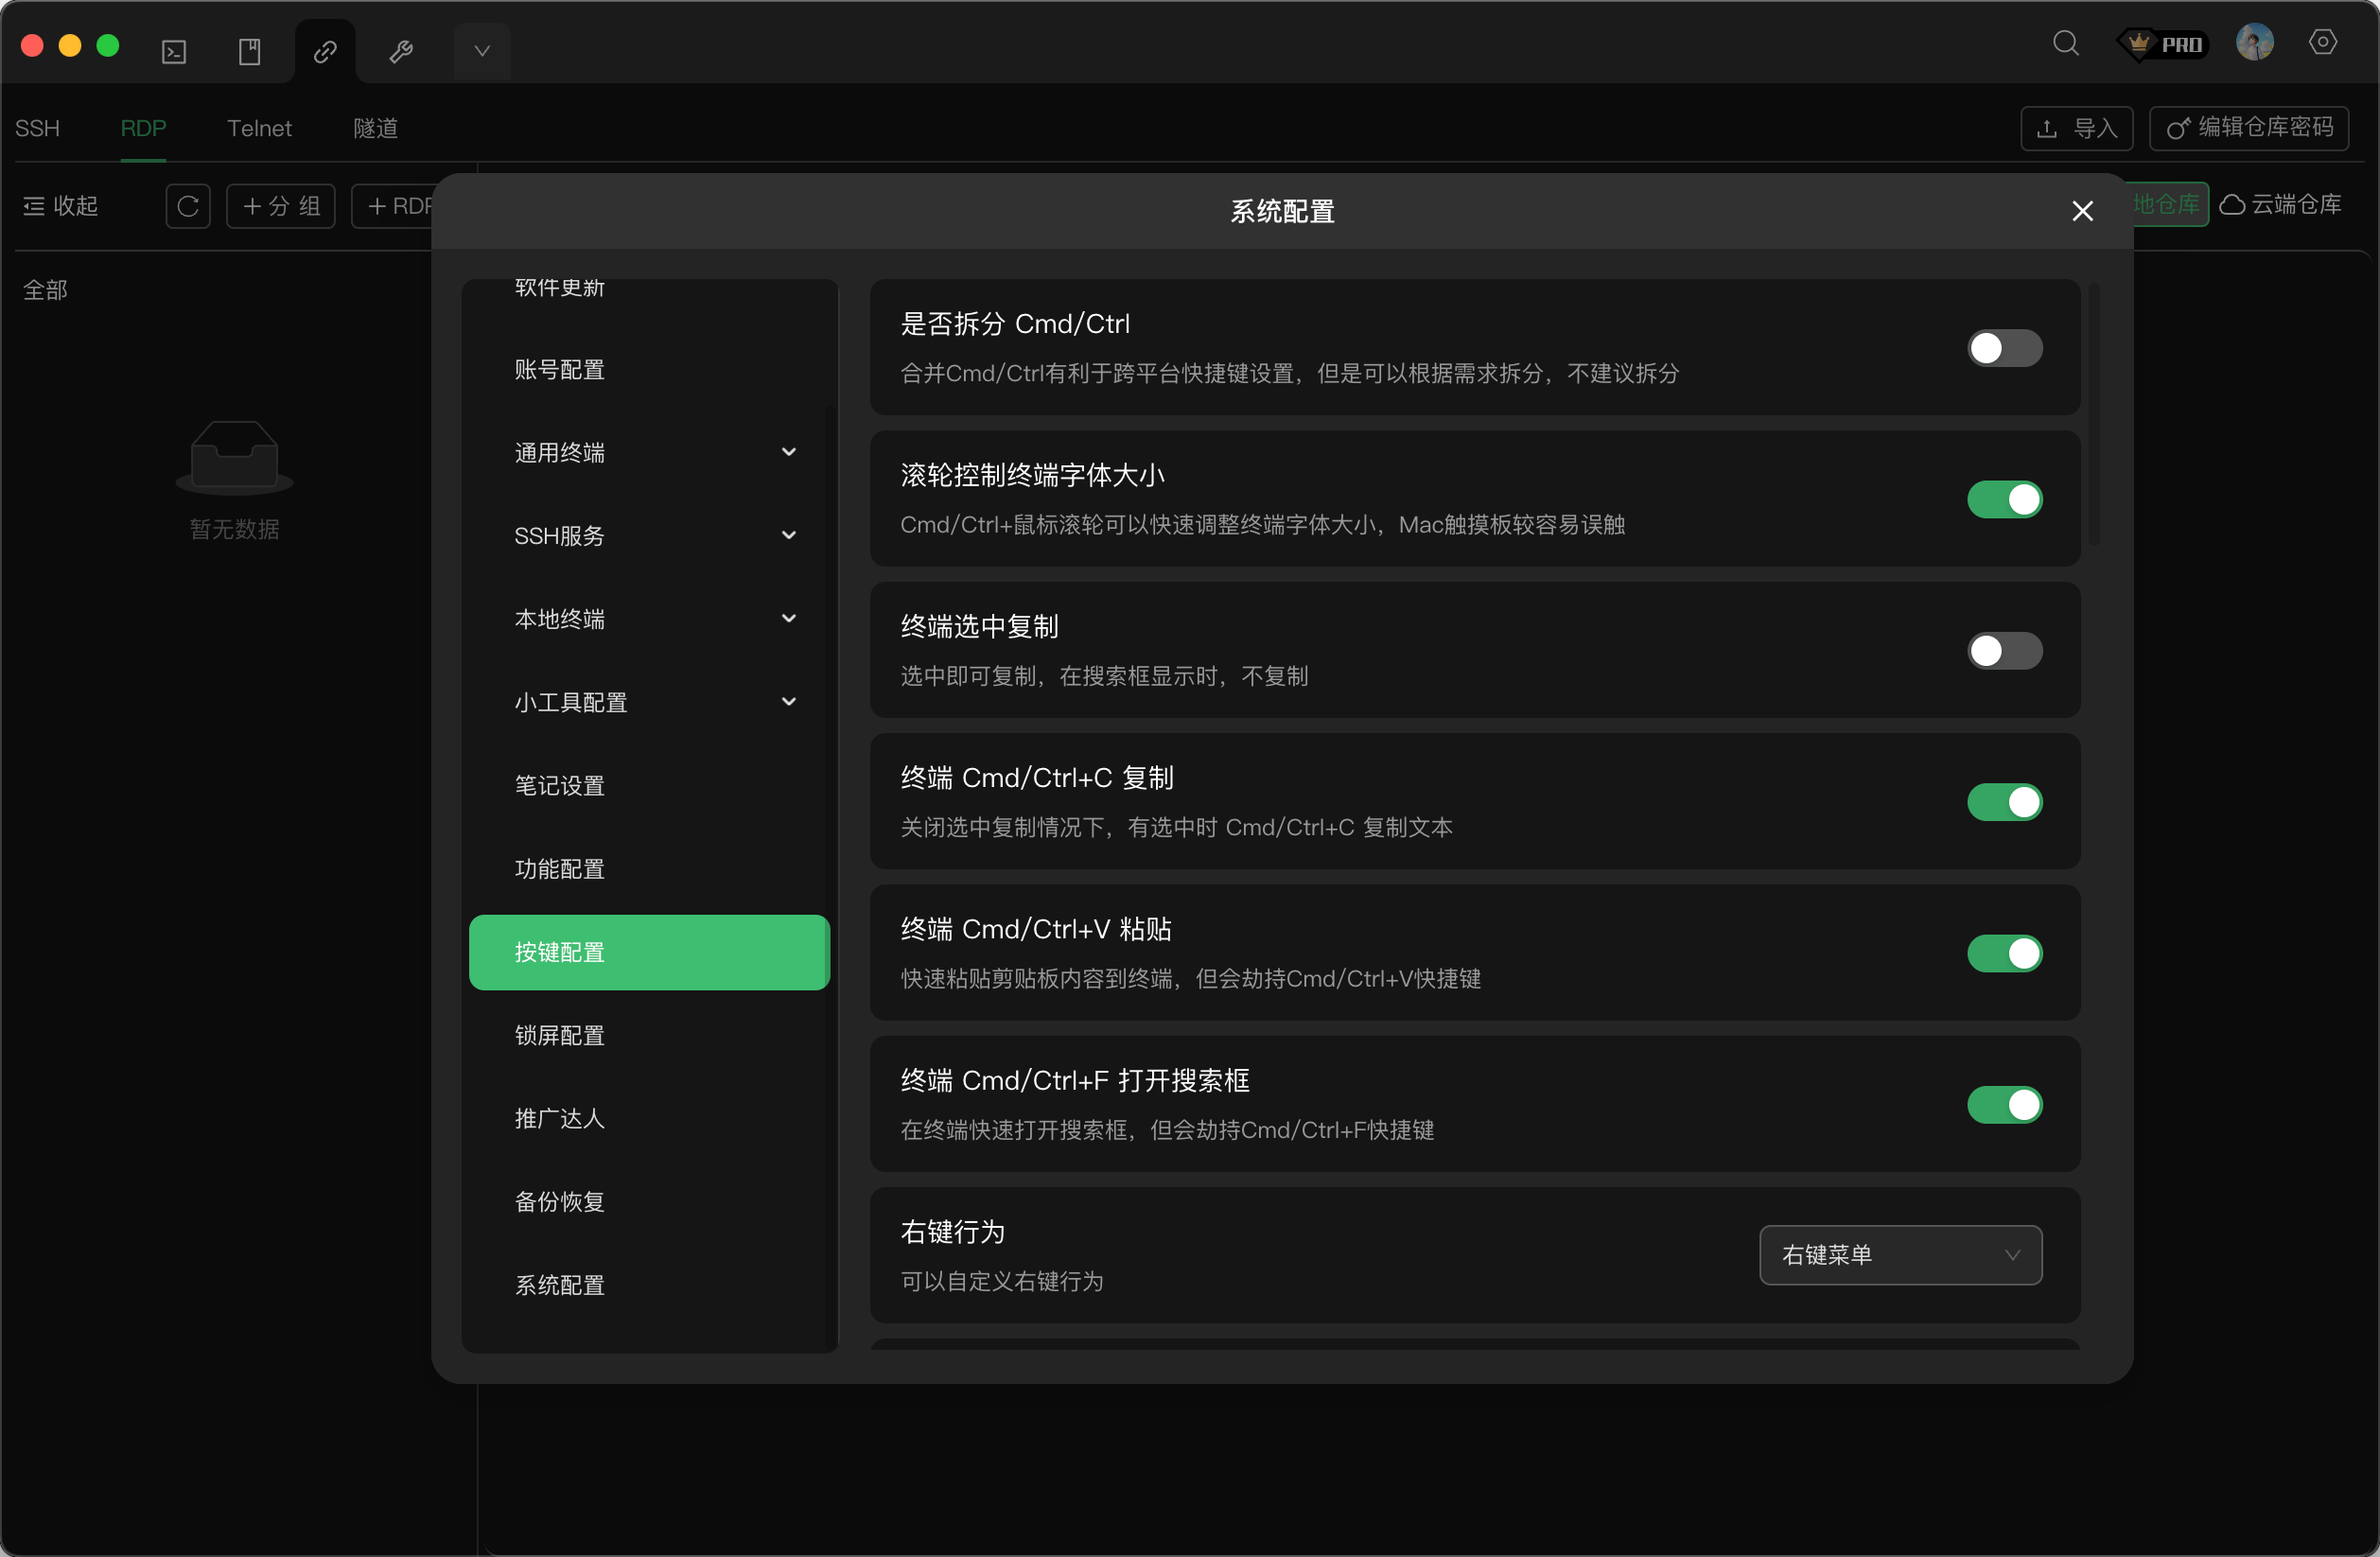Refresh the host list with the reload icon

(188, 206)
